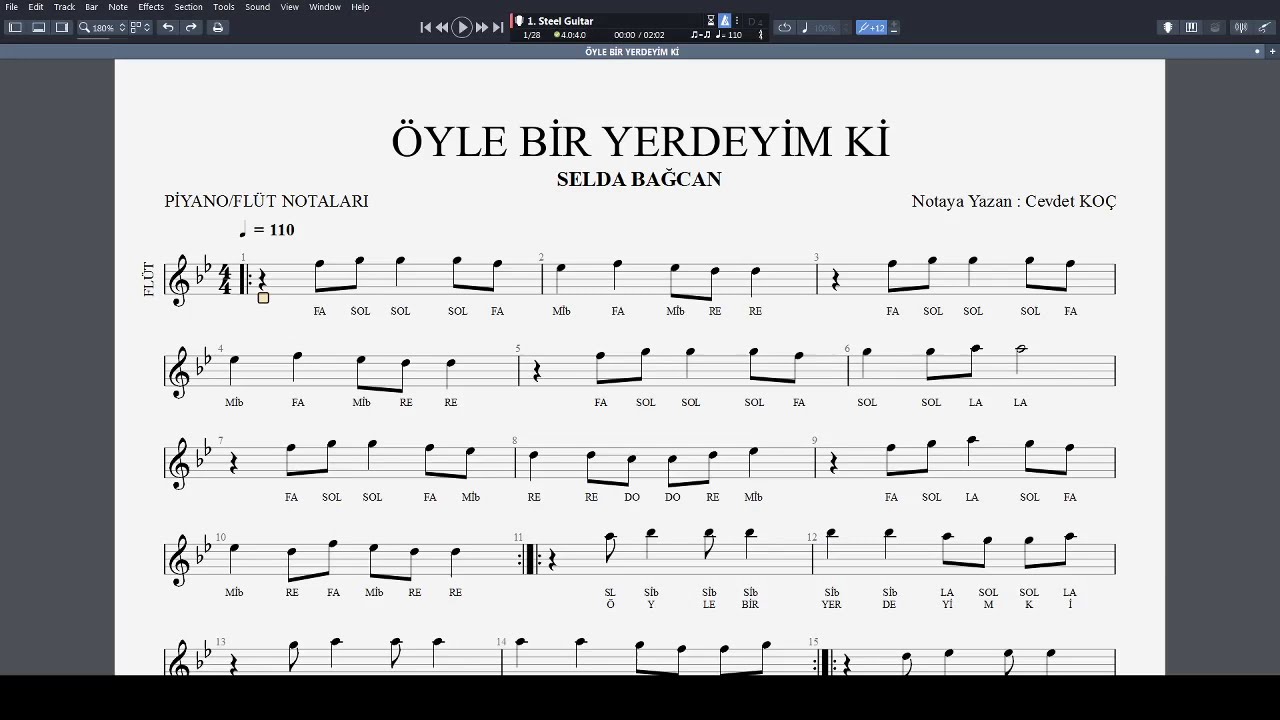Open the Note menu
This screenshot has height=720, width=1280.
(118, 7)
